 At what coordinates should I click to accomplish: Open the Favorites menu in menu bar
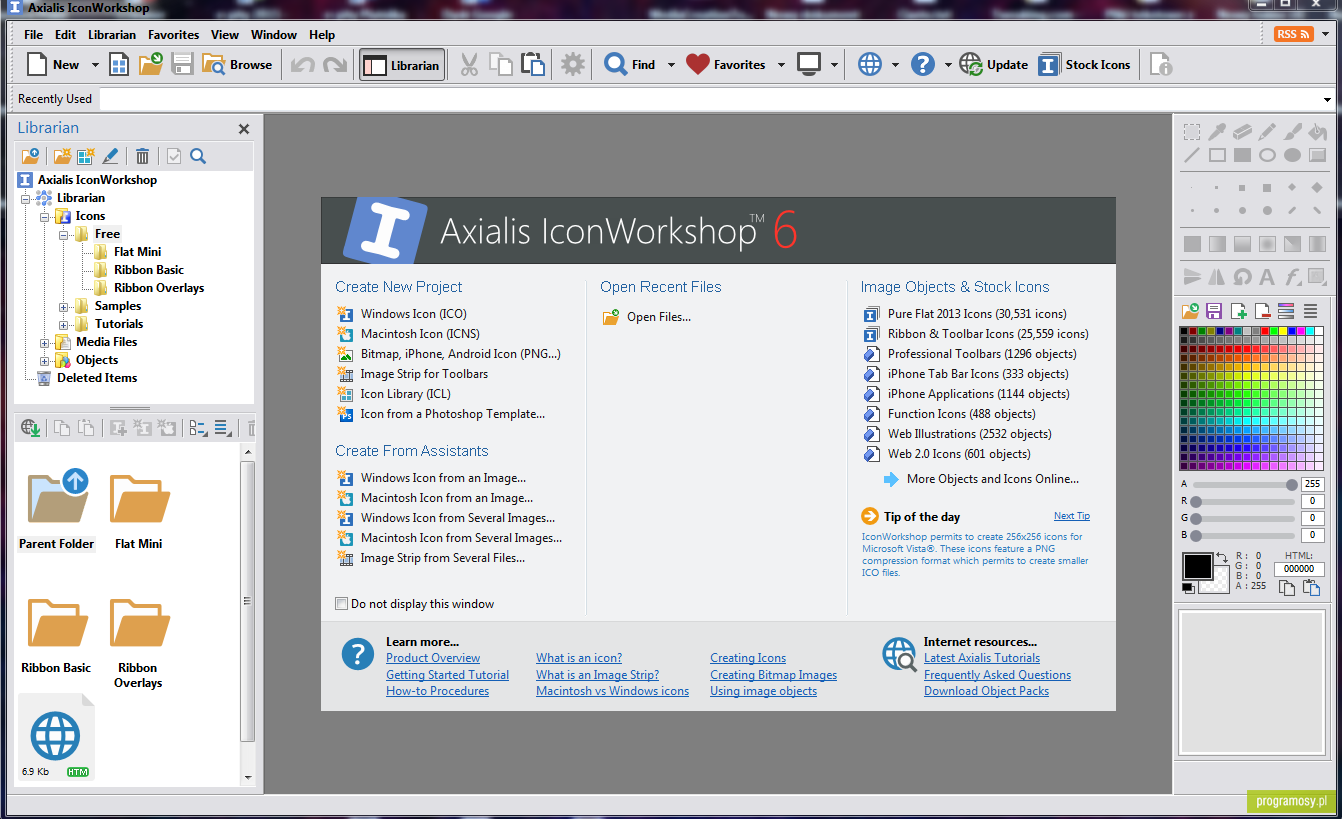(x=174, y=34)
